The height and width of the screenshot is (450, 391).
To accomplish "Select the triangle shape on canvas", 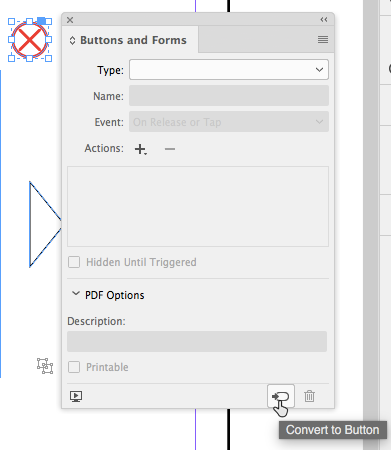I will pos(45,224).
